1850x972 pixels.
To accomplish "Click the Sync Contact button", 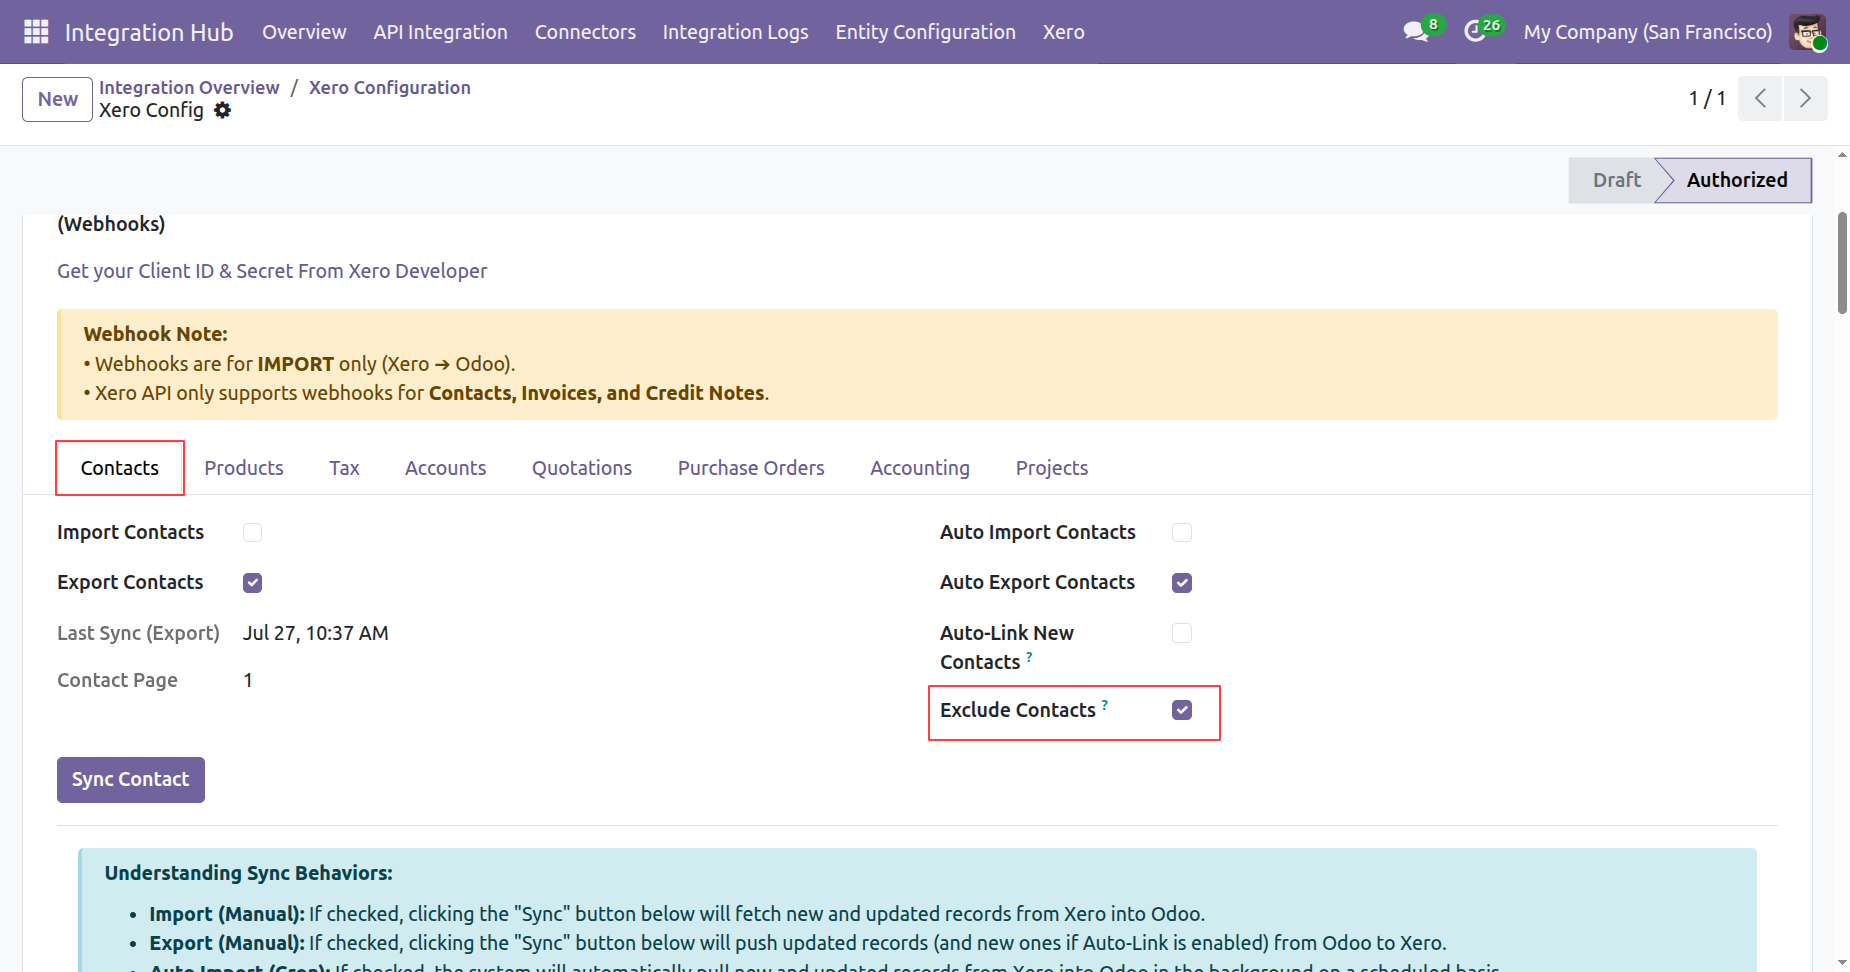I will tap(131, 780).
